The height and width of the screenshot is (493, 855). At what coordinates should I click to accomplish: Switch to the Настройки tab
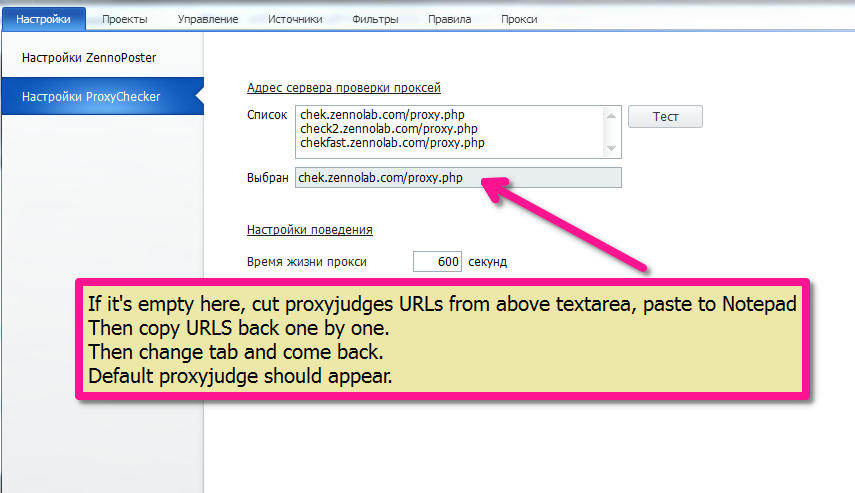click(x=44, y=19)
